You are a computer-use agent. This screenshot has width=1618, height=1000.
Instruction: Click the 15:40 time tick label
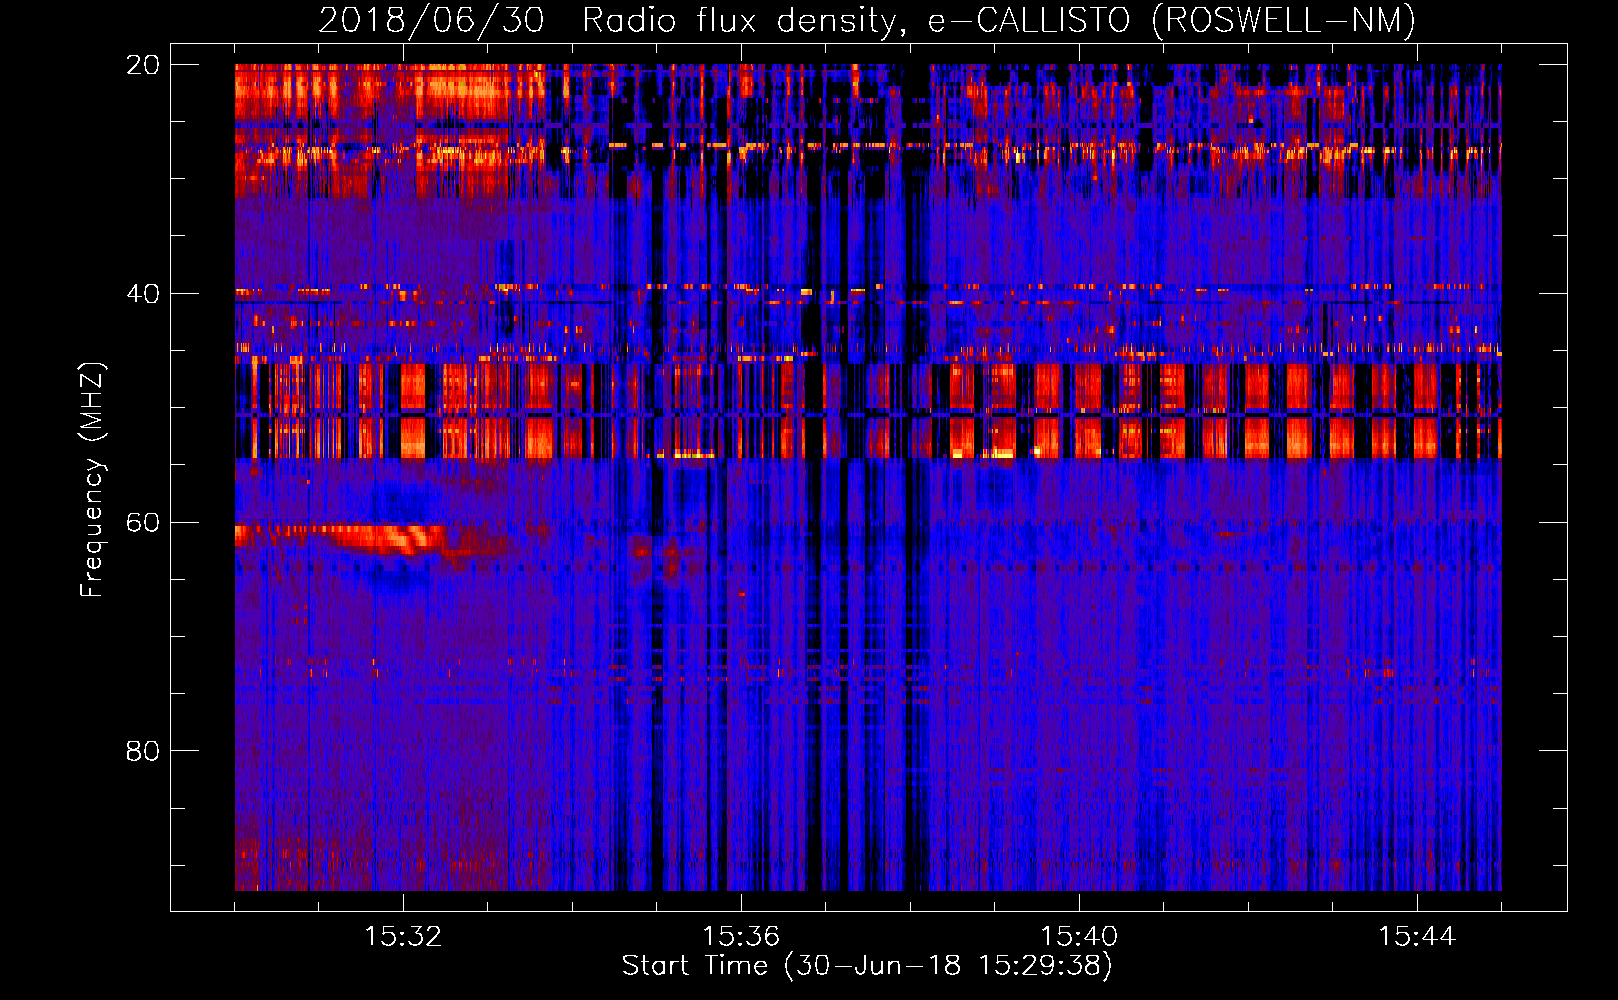tap(1079, 937)
